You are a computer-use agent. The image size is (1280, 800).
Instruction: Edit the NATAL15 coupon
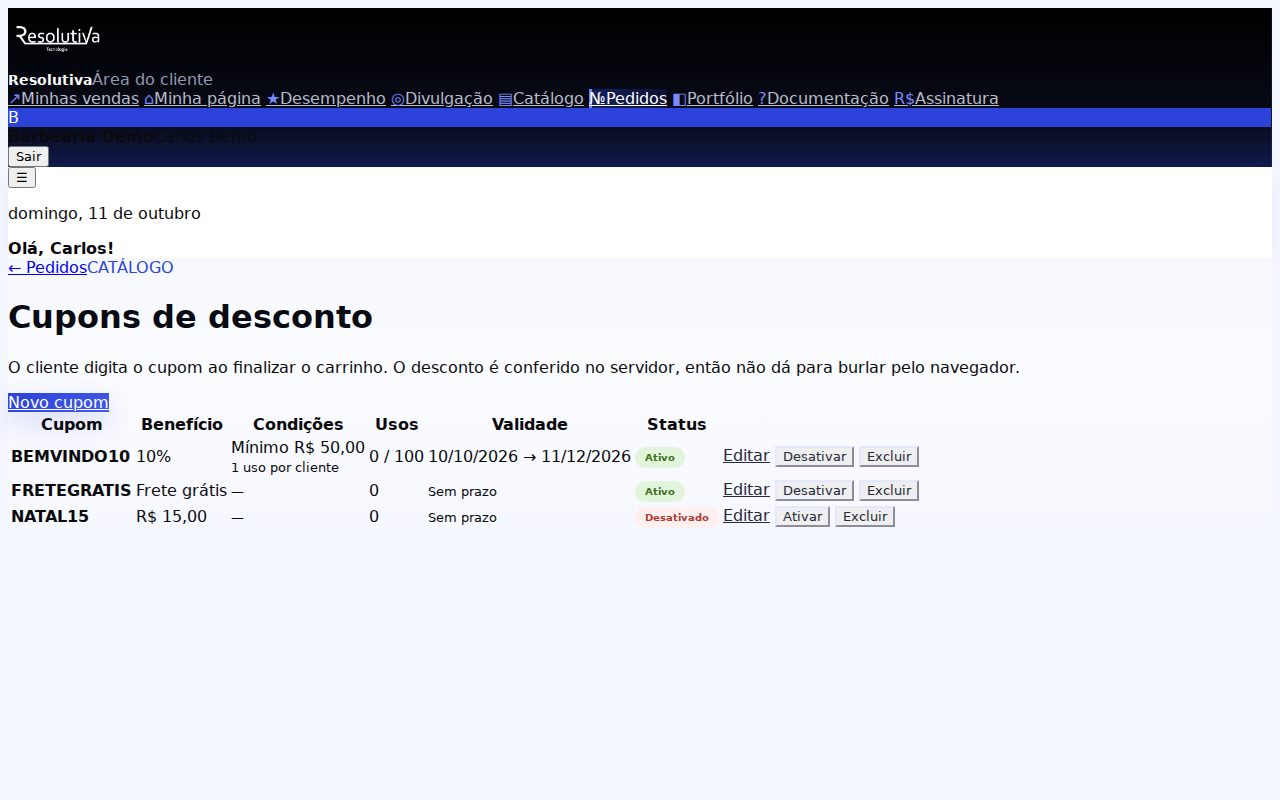tap(746, 515)
